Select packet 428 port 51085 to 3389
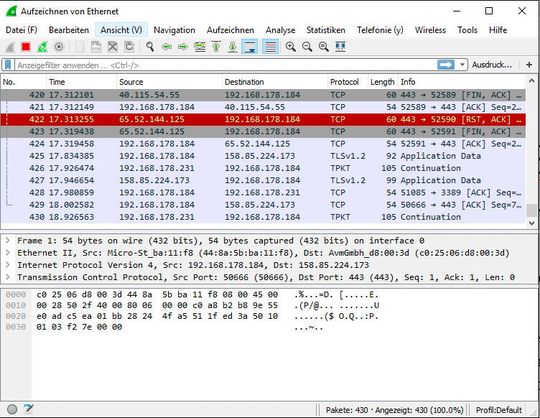Image resolution: width=540 pixels, height=418 pixels. coord(263,192)
